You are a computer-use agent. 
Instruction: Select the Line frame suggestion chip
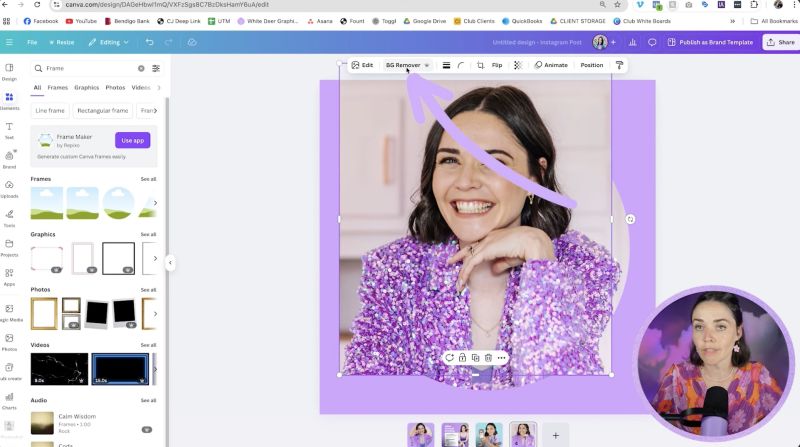coord(50,111)
